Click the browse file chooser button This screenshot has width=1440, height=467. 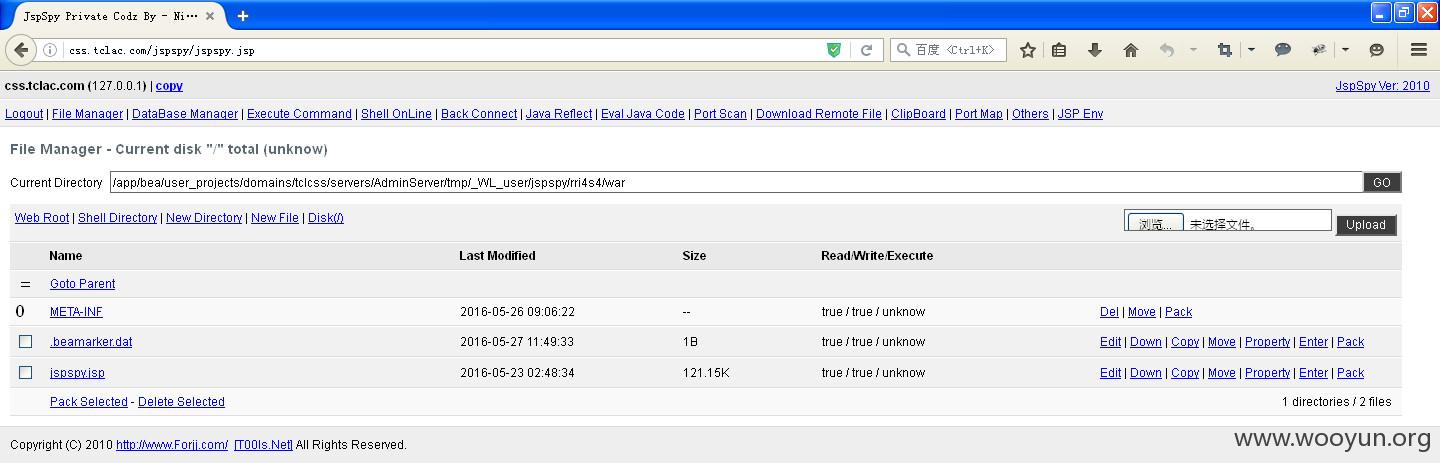tap(1156, 222)
